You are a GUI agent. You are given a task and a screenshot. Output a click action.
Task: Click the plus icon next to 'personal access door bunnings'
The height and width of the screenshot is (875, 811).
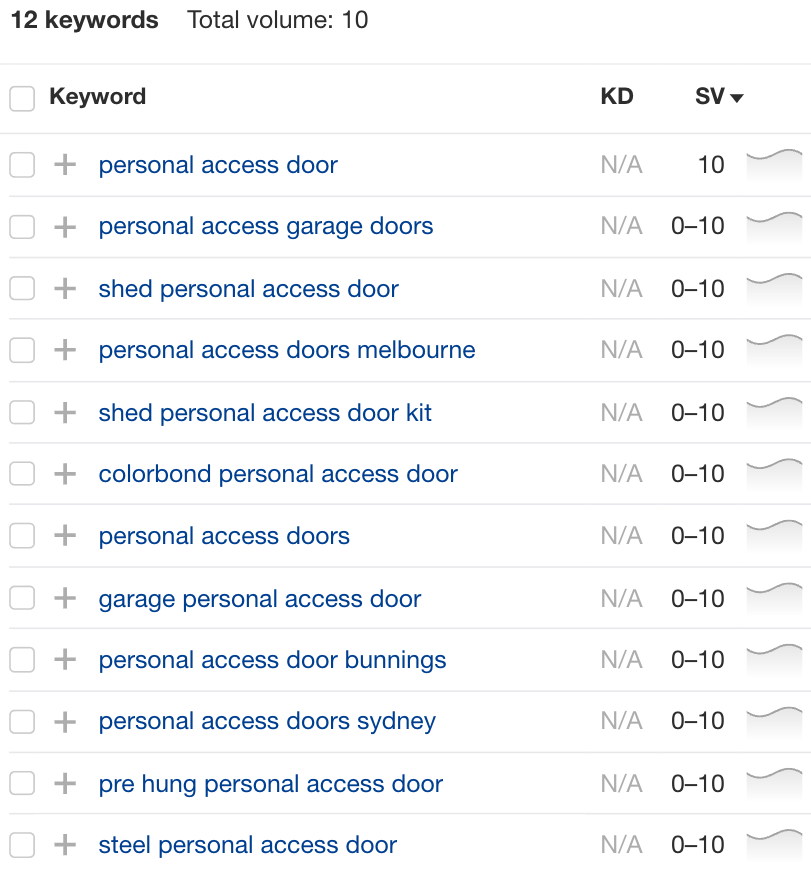pos(64,659)
